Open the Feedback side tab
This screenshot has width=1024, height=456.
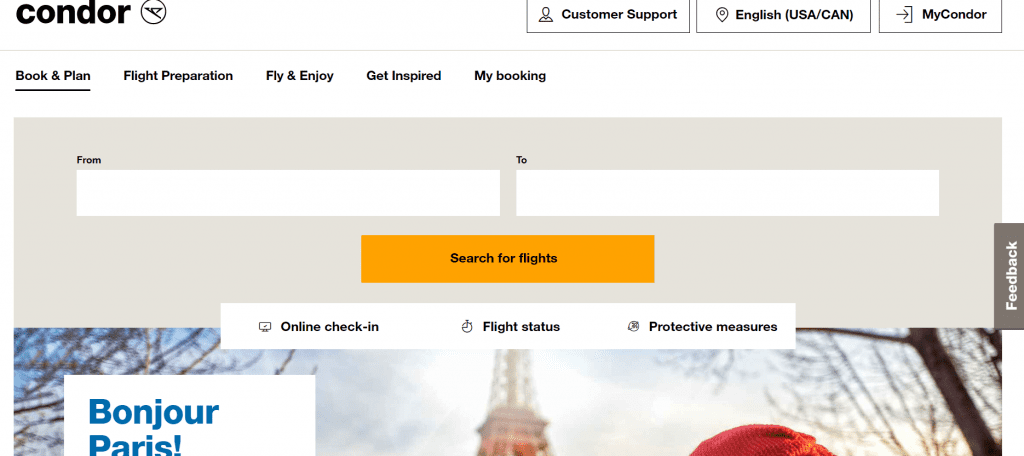coord(1010,275)
